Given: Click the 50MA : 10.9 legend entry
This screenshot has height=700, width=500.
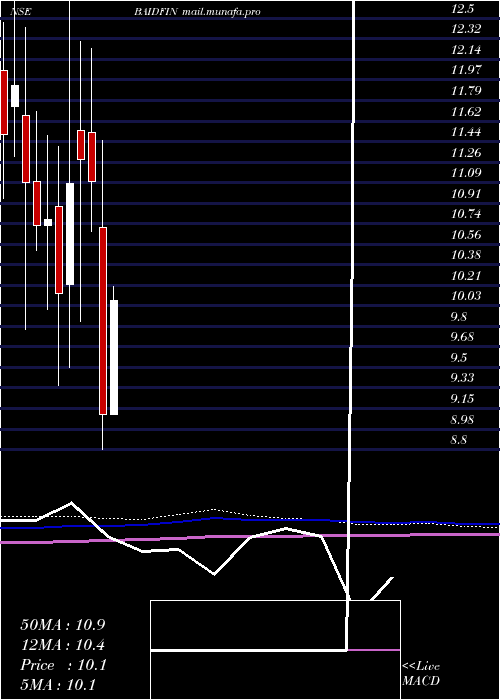Looking at the screenshot, I should [x=63, y=625].
